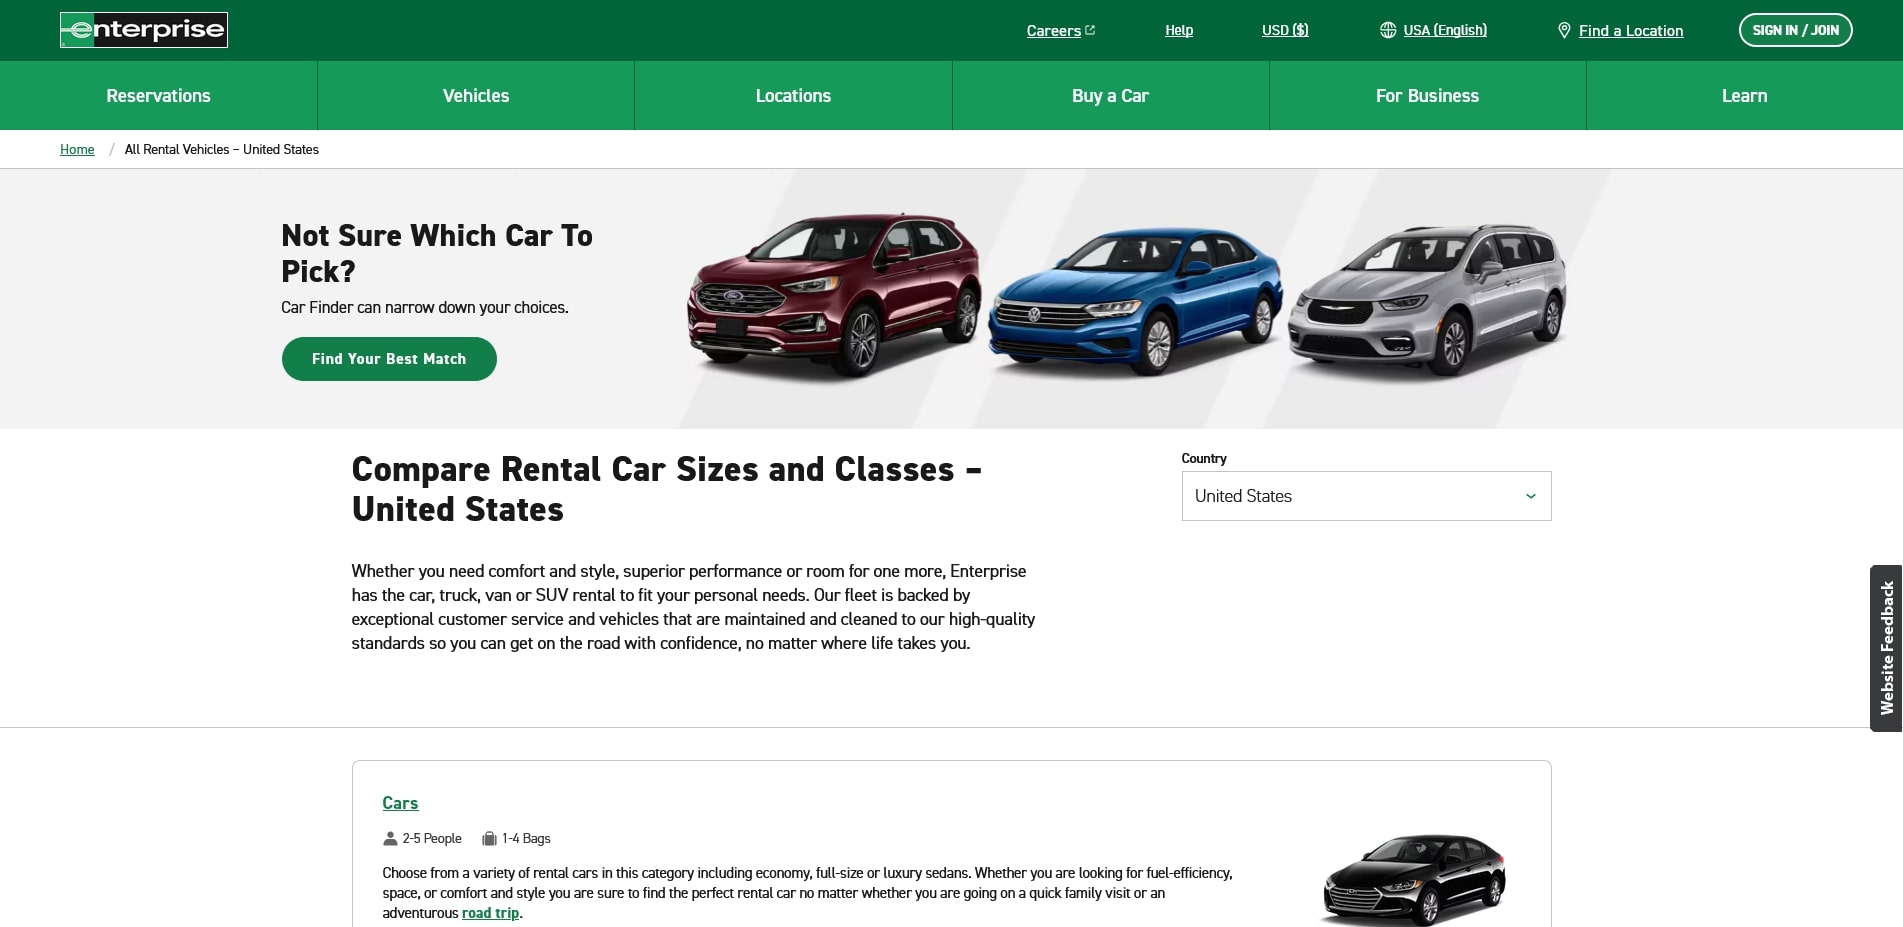Click the blue Volkswagen sedan image

[x=1134, y=300]
